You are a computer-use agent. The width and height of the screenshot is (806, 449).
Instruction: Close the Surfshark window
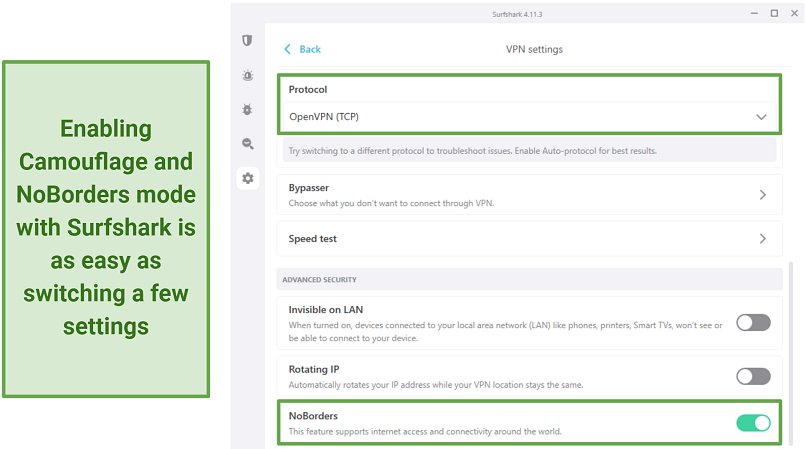point(794,13)
